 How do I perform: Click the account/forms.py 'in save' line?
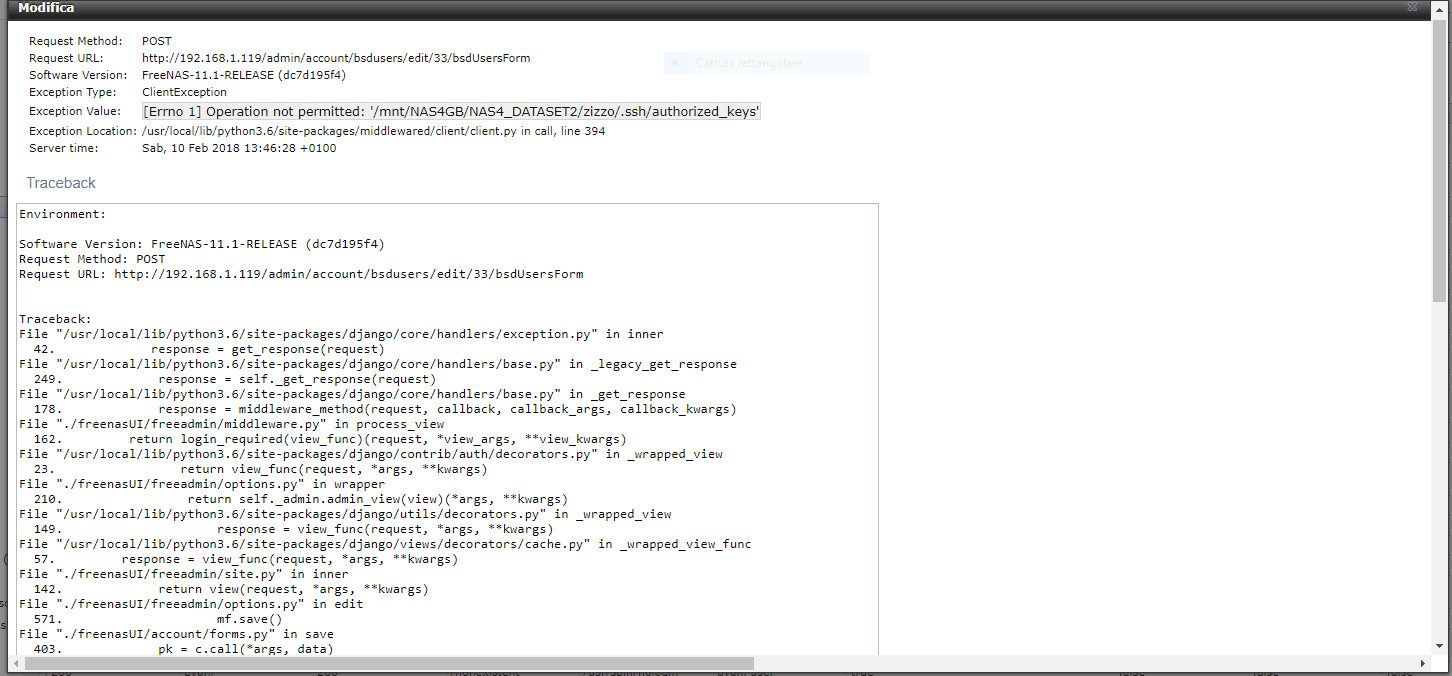tap(176, 634)
